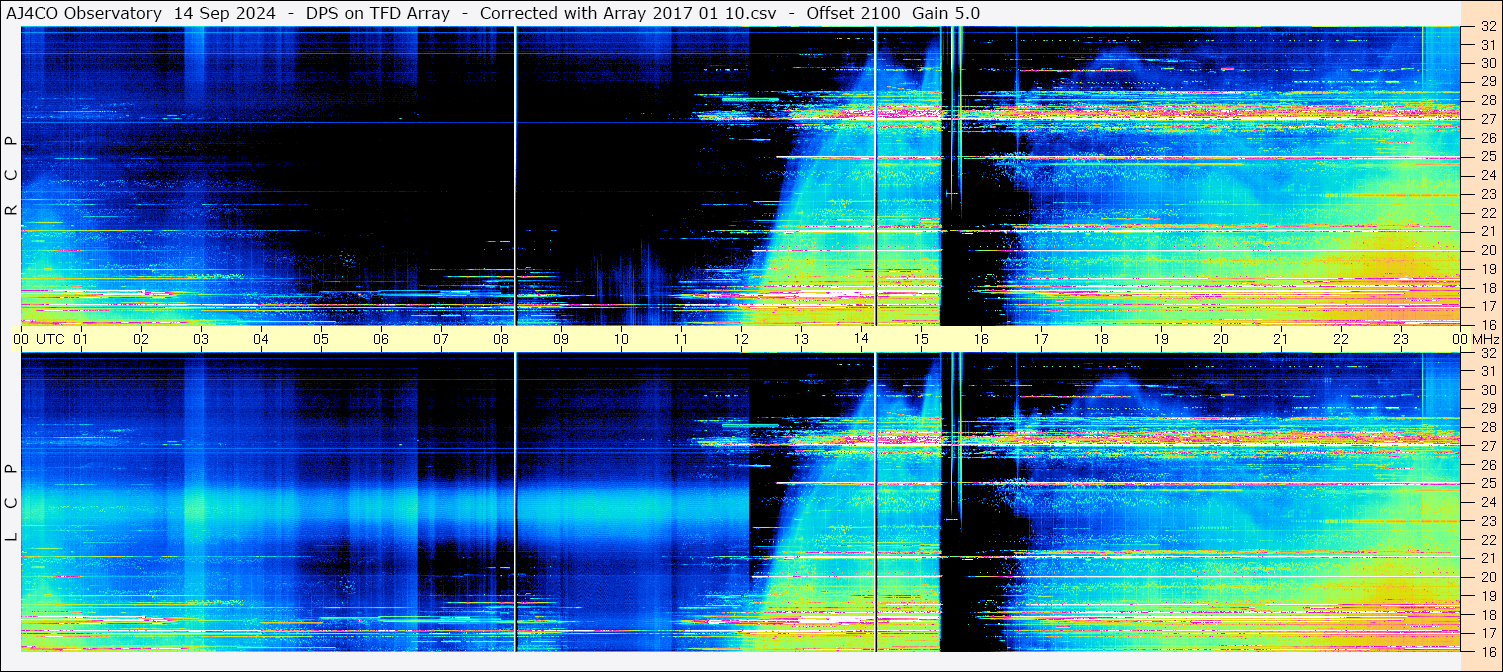This screenshot has height=672, width=1503.
Task: Select hour mark 03 on time axis
Action: (201, 339)
